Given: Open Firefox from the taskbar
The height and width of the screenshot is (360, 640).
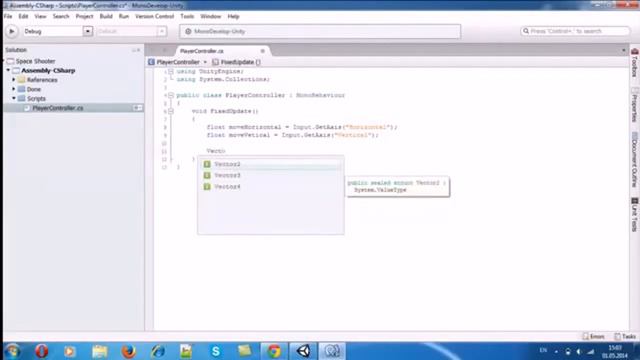Looking at the screenshot, I should tap(128, 351).
